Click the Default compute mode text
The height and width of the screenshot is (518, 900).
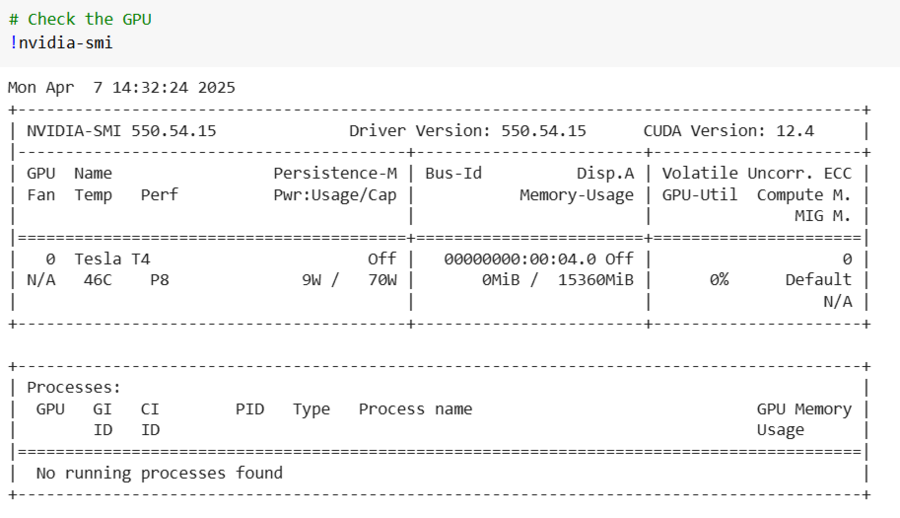point(818,280)
